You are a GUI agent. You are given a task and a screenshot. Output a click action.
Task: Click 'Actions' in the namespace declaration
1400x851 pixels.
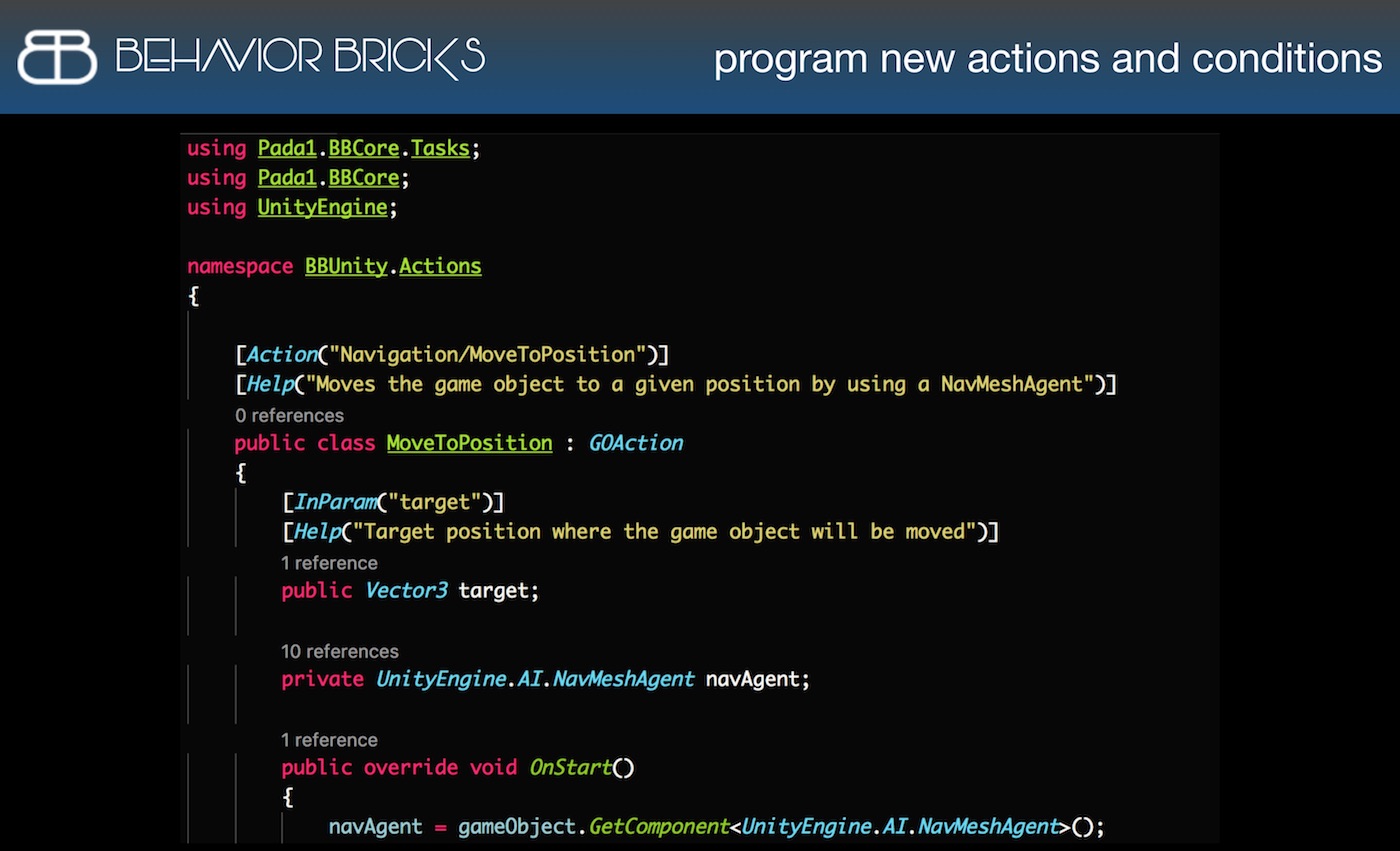click(440, 266)
